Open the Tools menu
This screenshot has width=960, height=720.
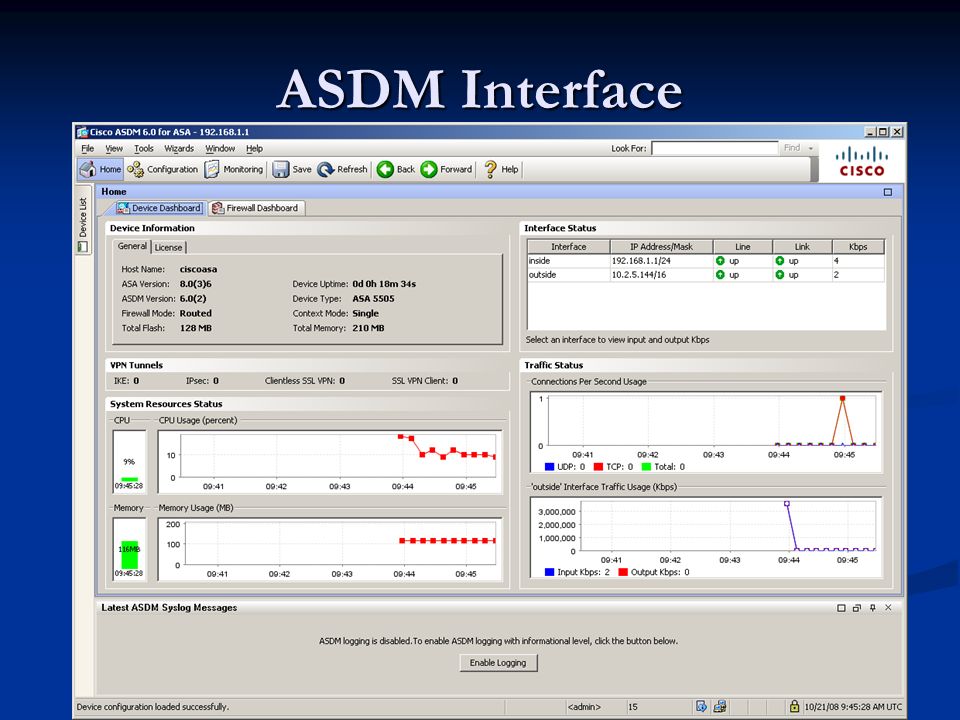tap(143, 149)
